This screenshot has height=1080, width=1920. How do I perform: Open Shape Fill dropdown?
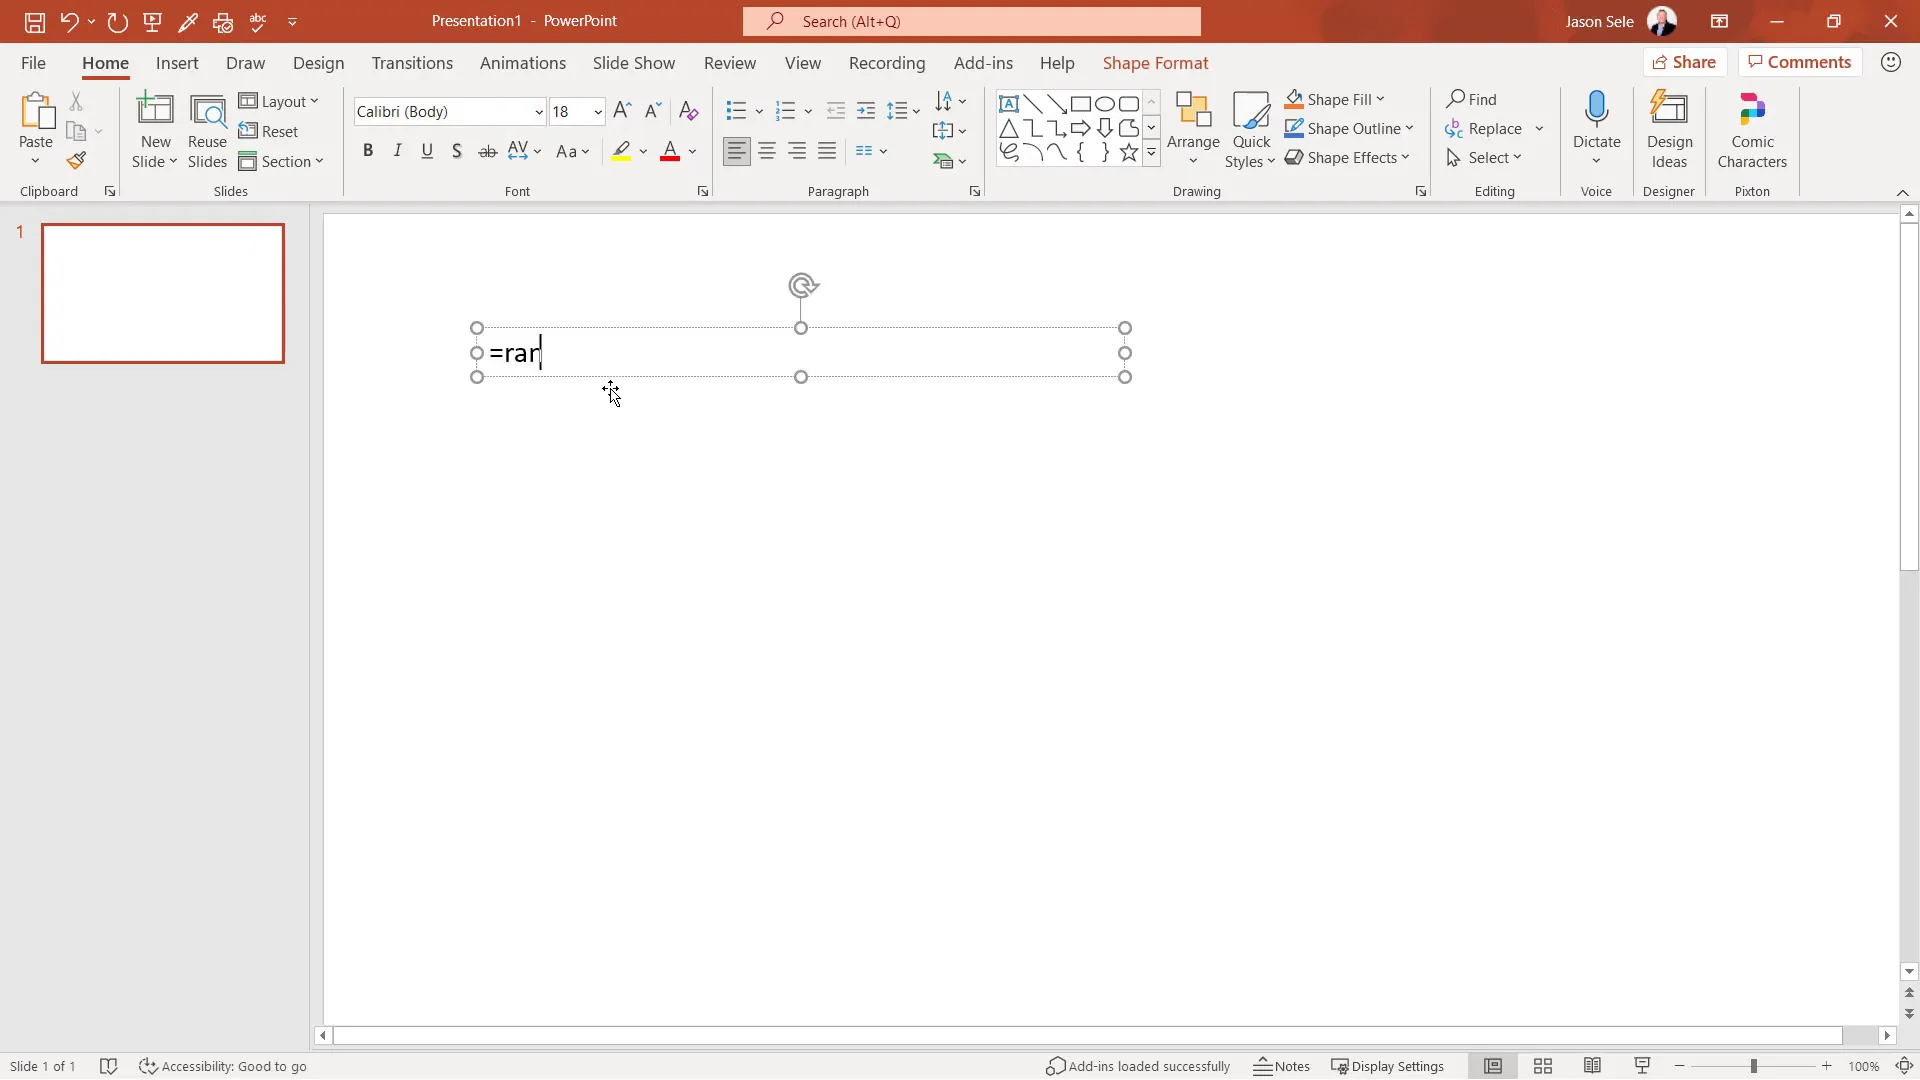1335,99
